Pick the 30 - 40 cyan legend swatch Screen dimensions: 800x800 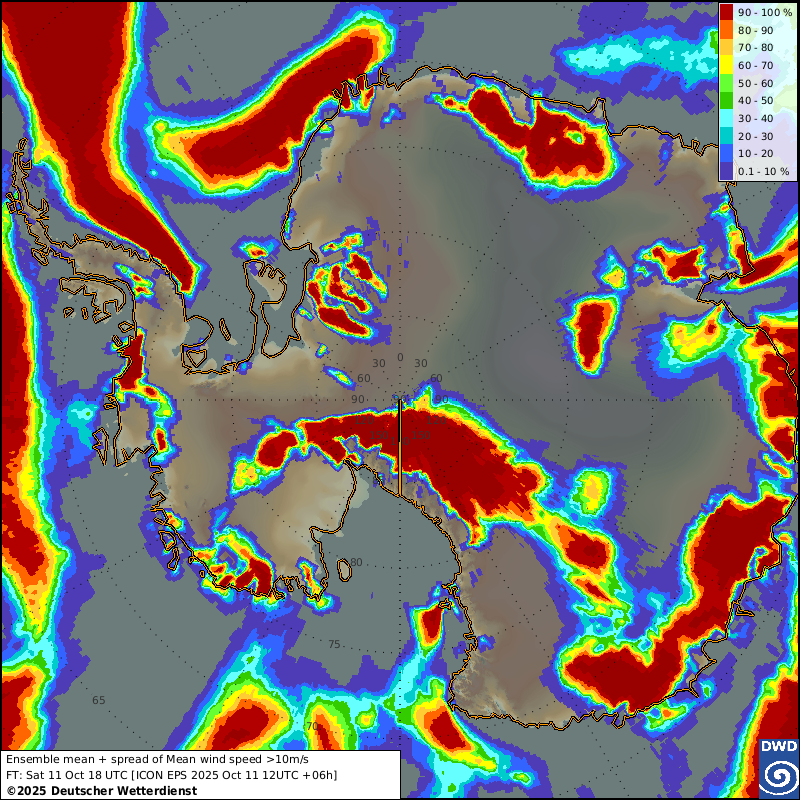(x=727, y=118)
